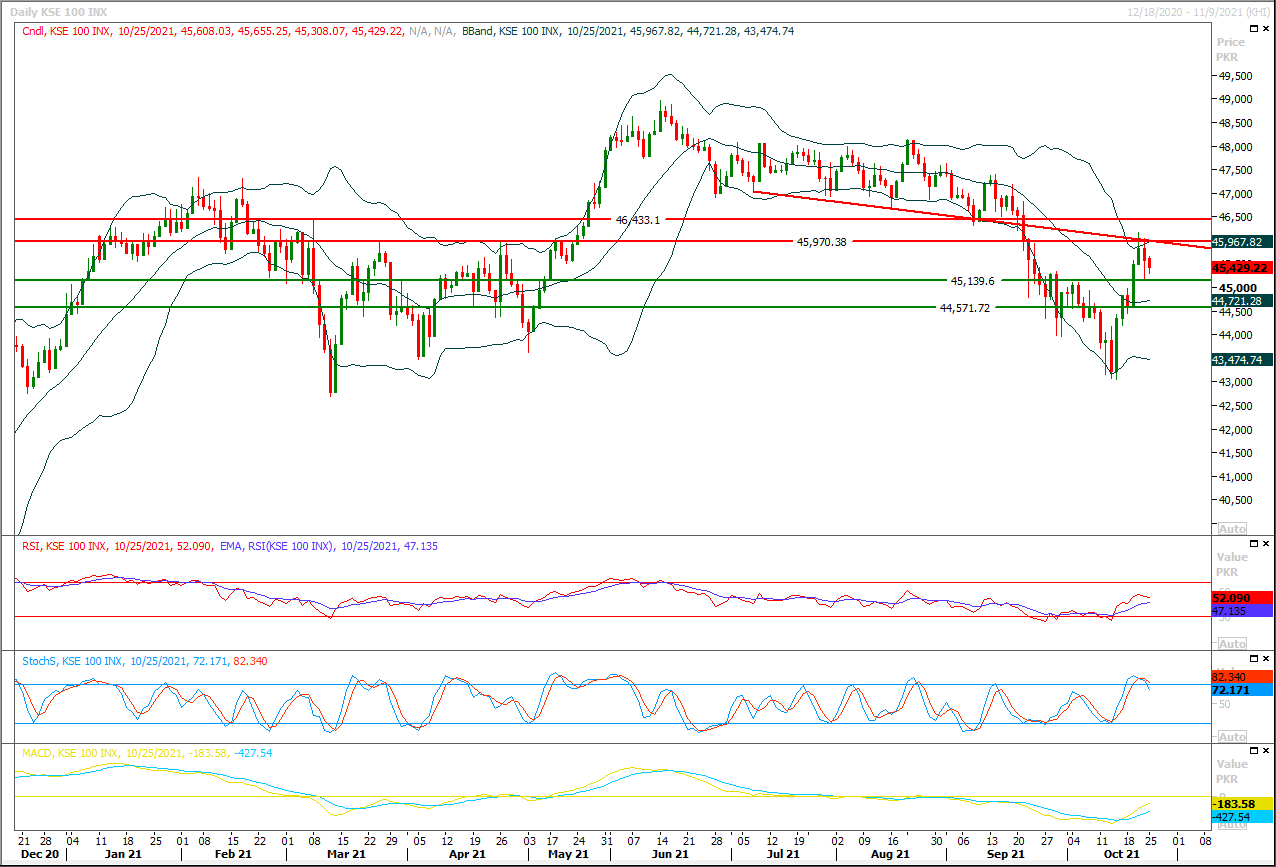1276x867 pixels.
Task: Click the 45,970.38 resistance line label
Action: pyautogui.click(x=821, y=241)
